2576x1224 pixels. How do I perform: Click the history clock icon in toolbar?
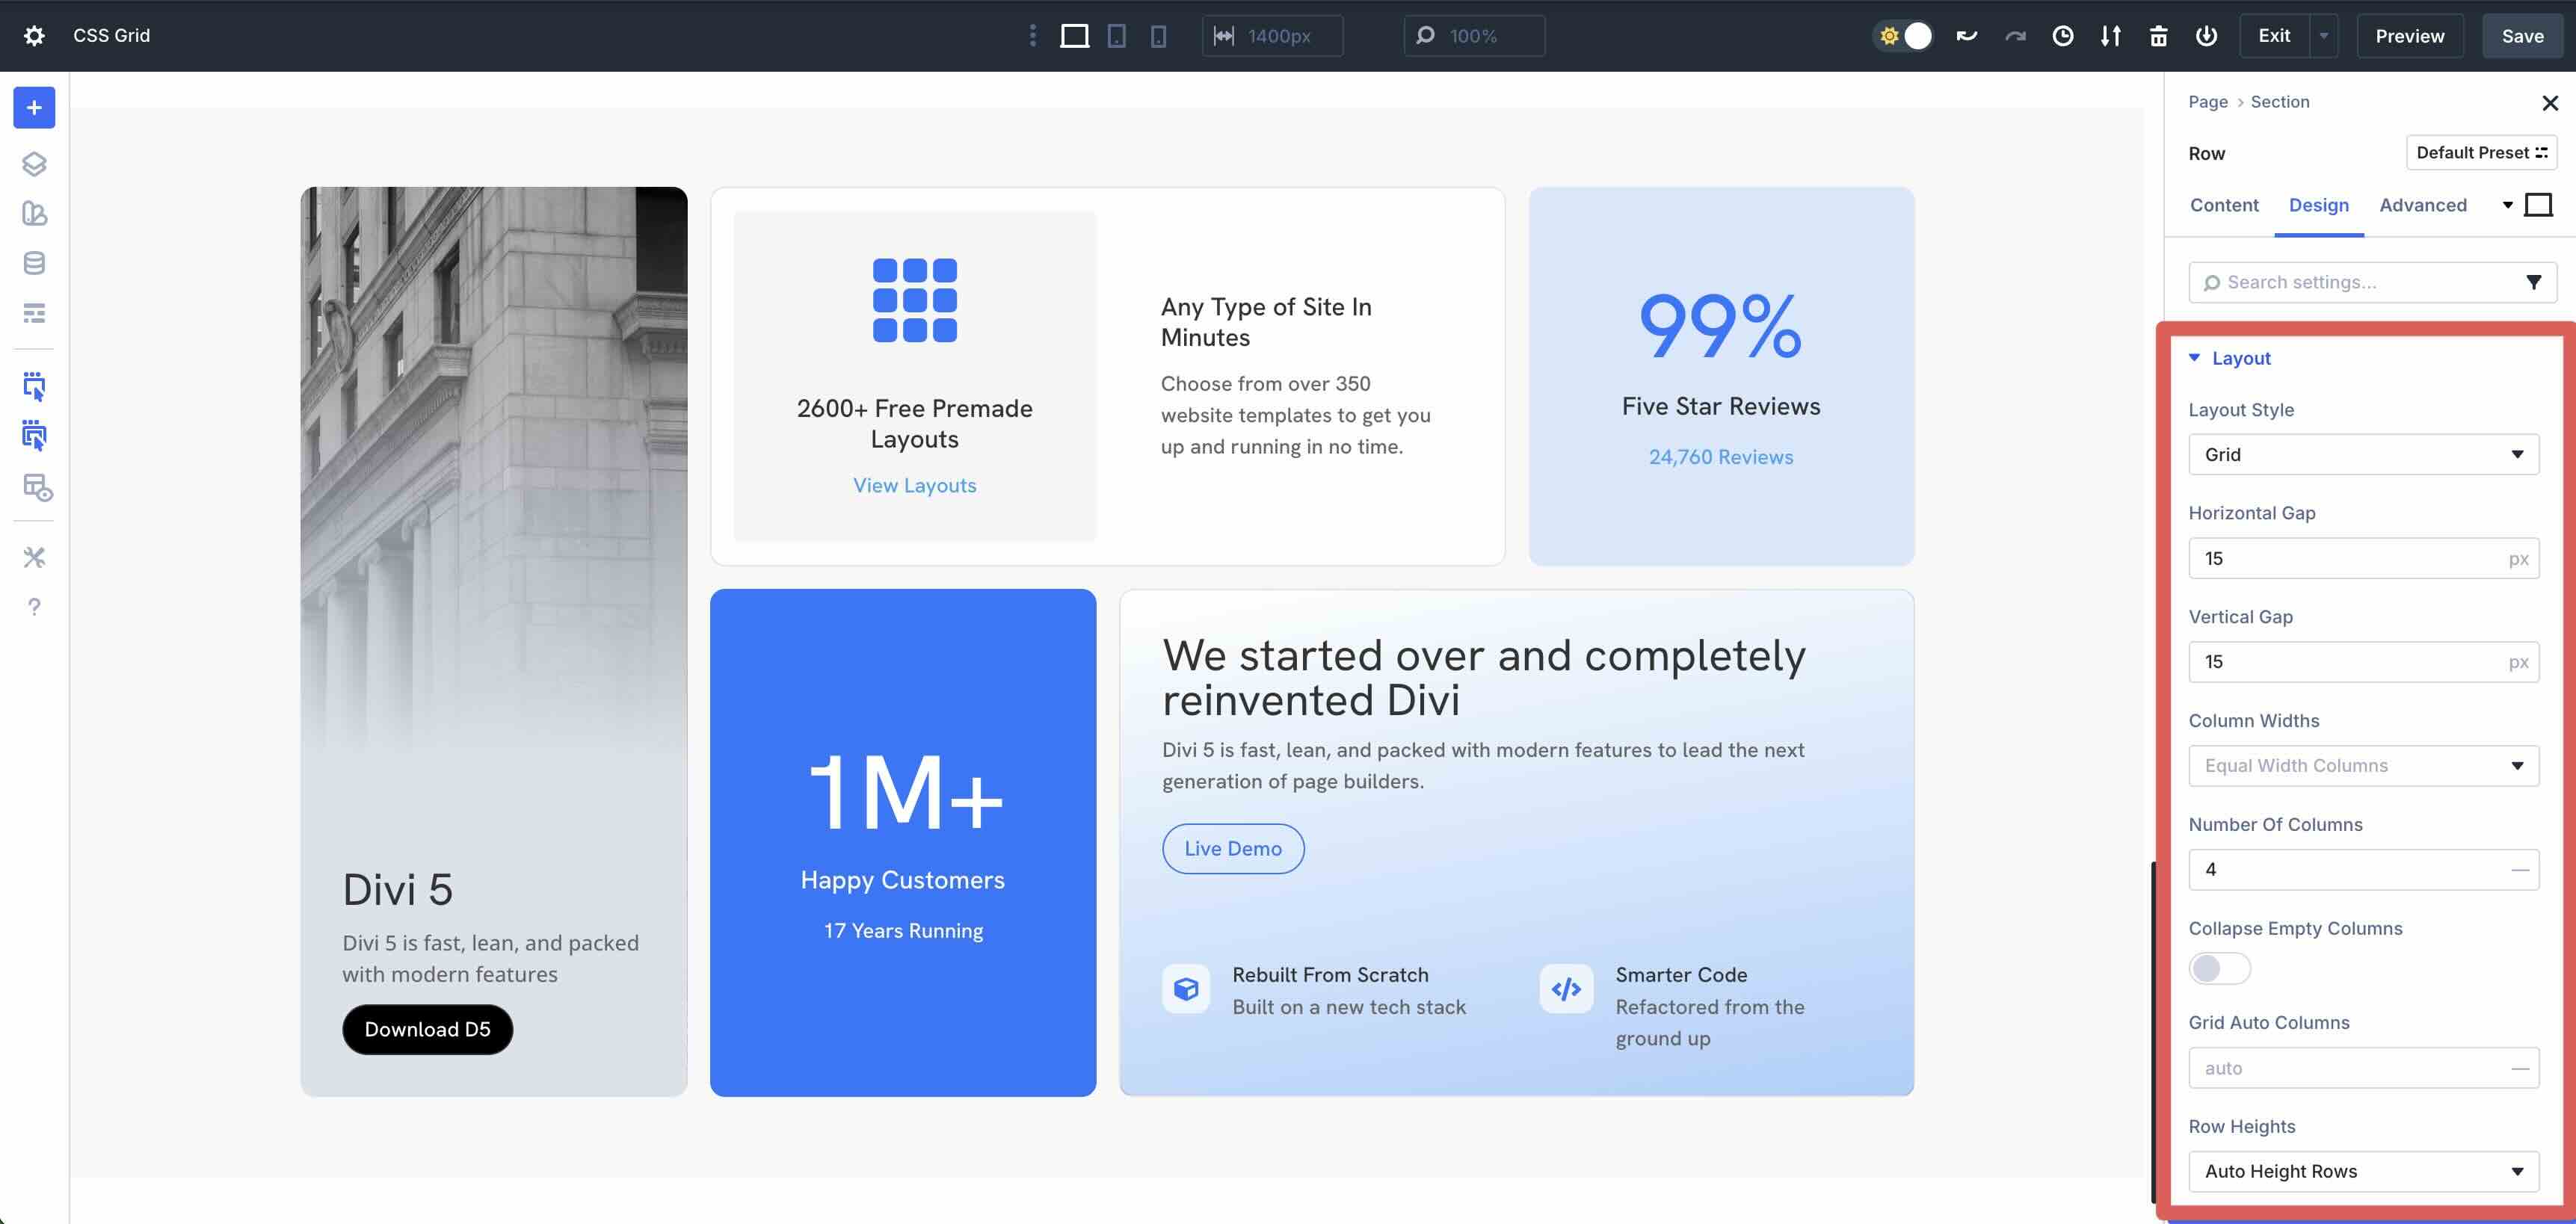[x=2063, y=35]
